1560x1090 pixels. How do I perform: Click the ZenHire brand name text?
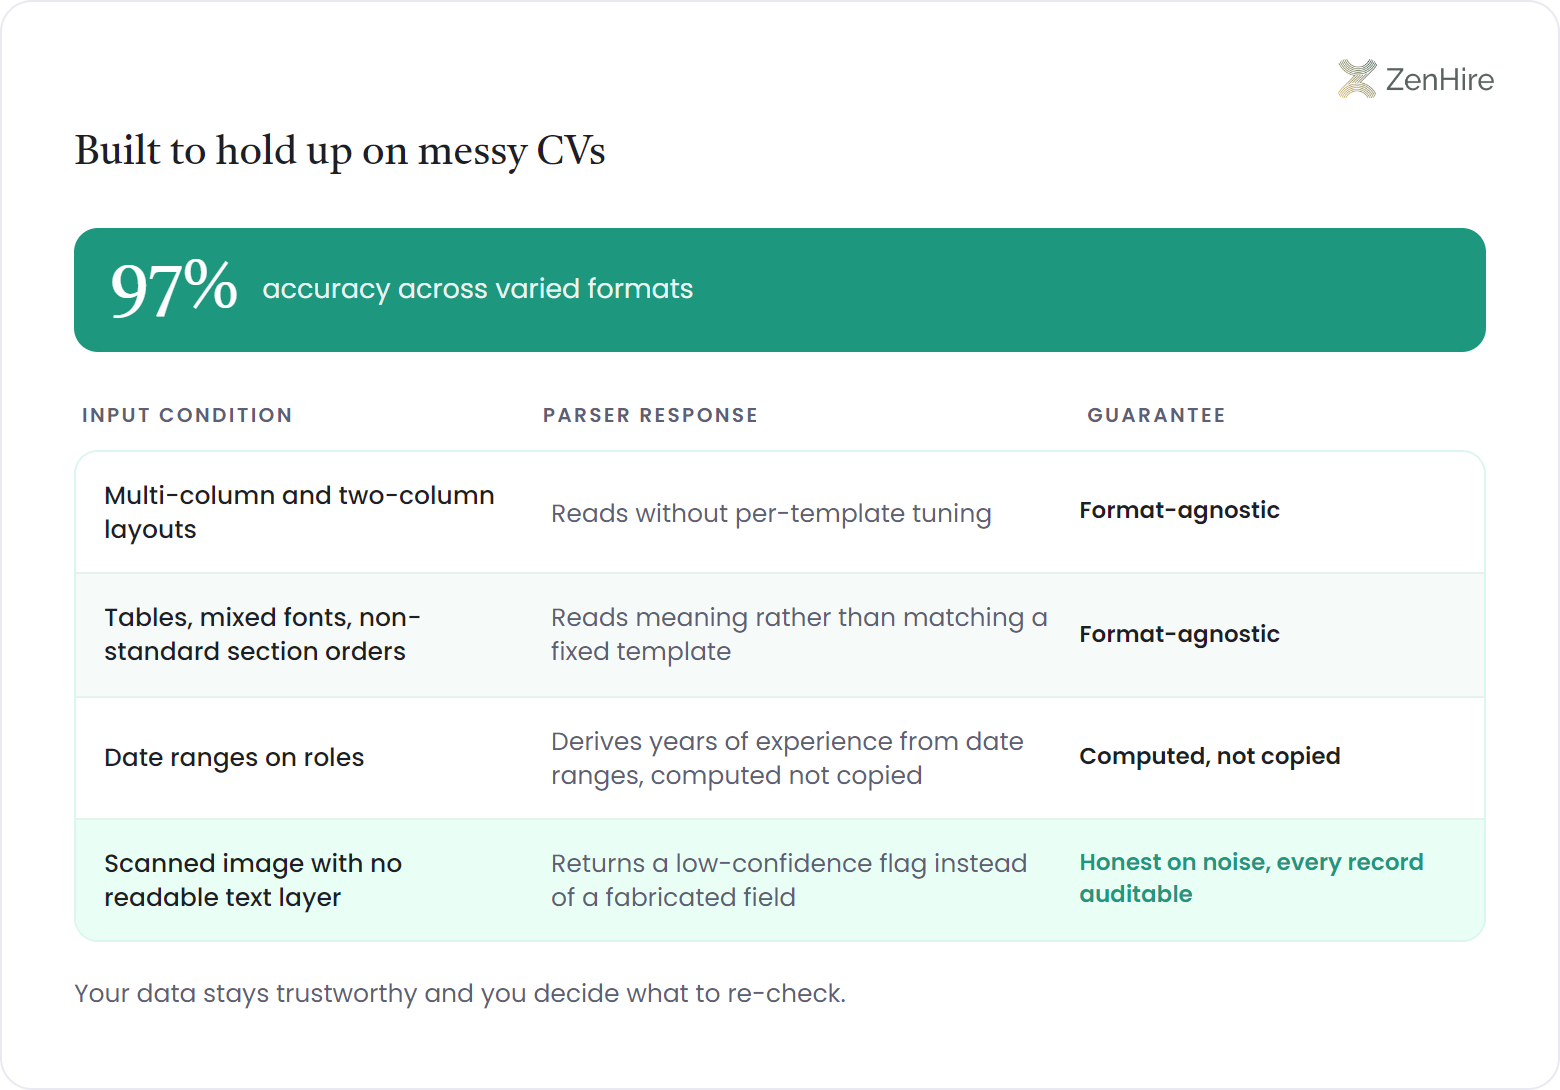coord(1440,79)
